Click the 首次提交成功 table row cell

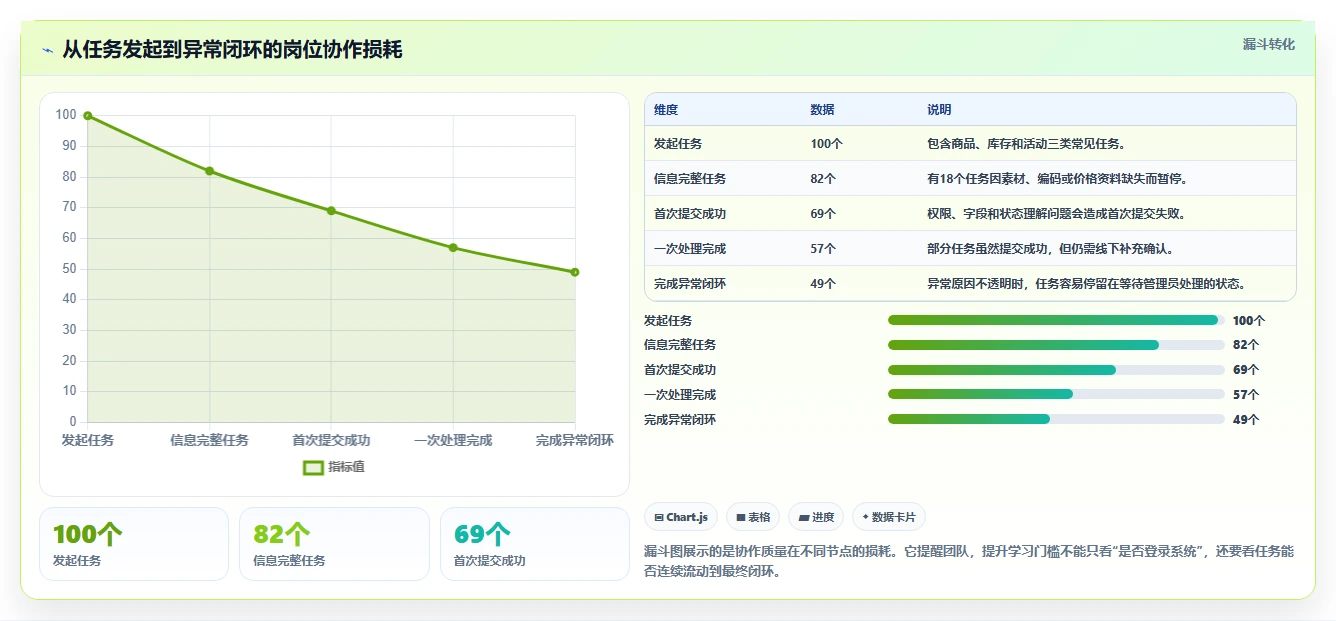[690, 214]
